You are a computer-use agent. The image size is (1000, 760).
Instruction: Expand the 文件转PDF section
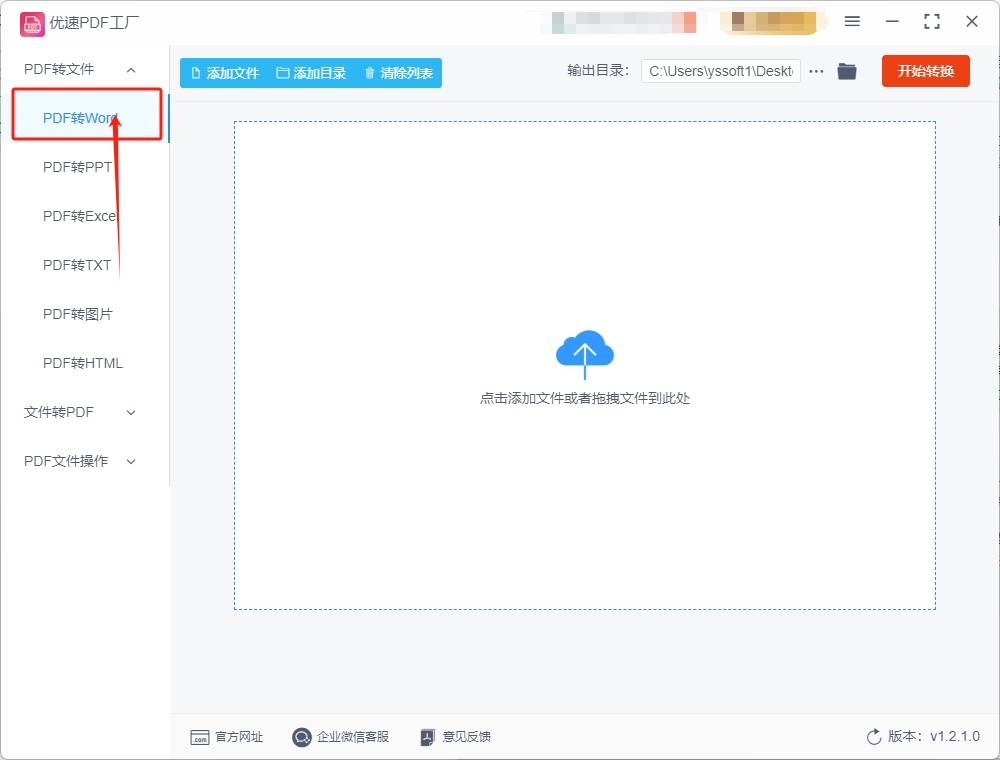point(80,413)
